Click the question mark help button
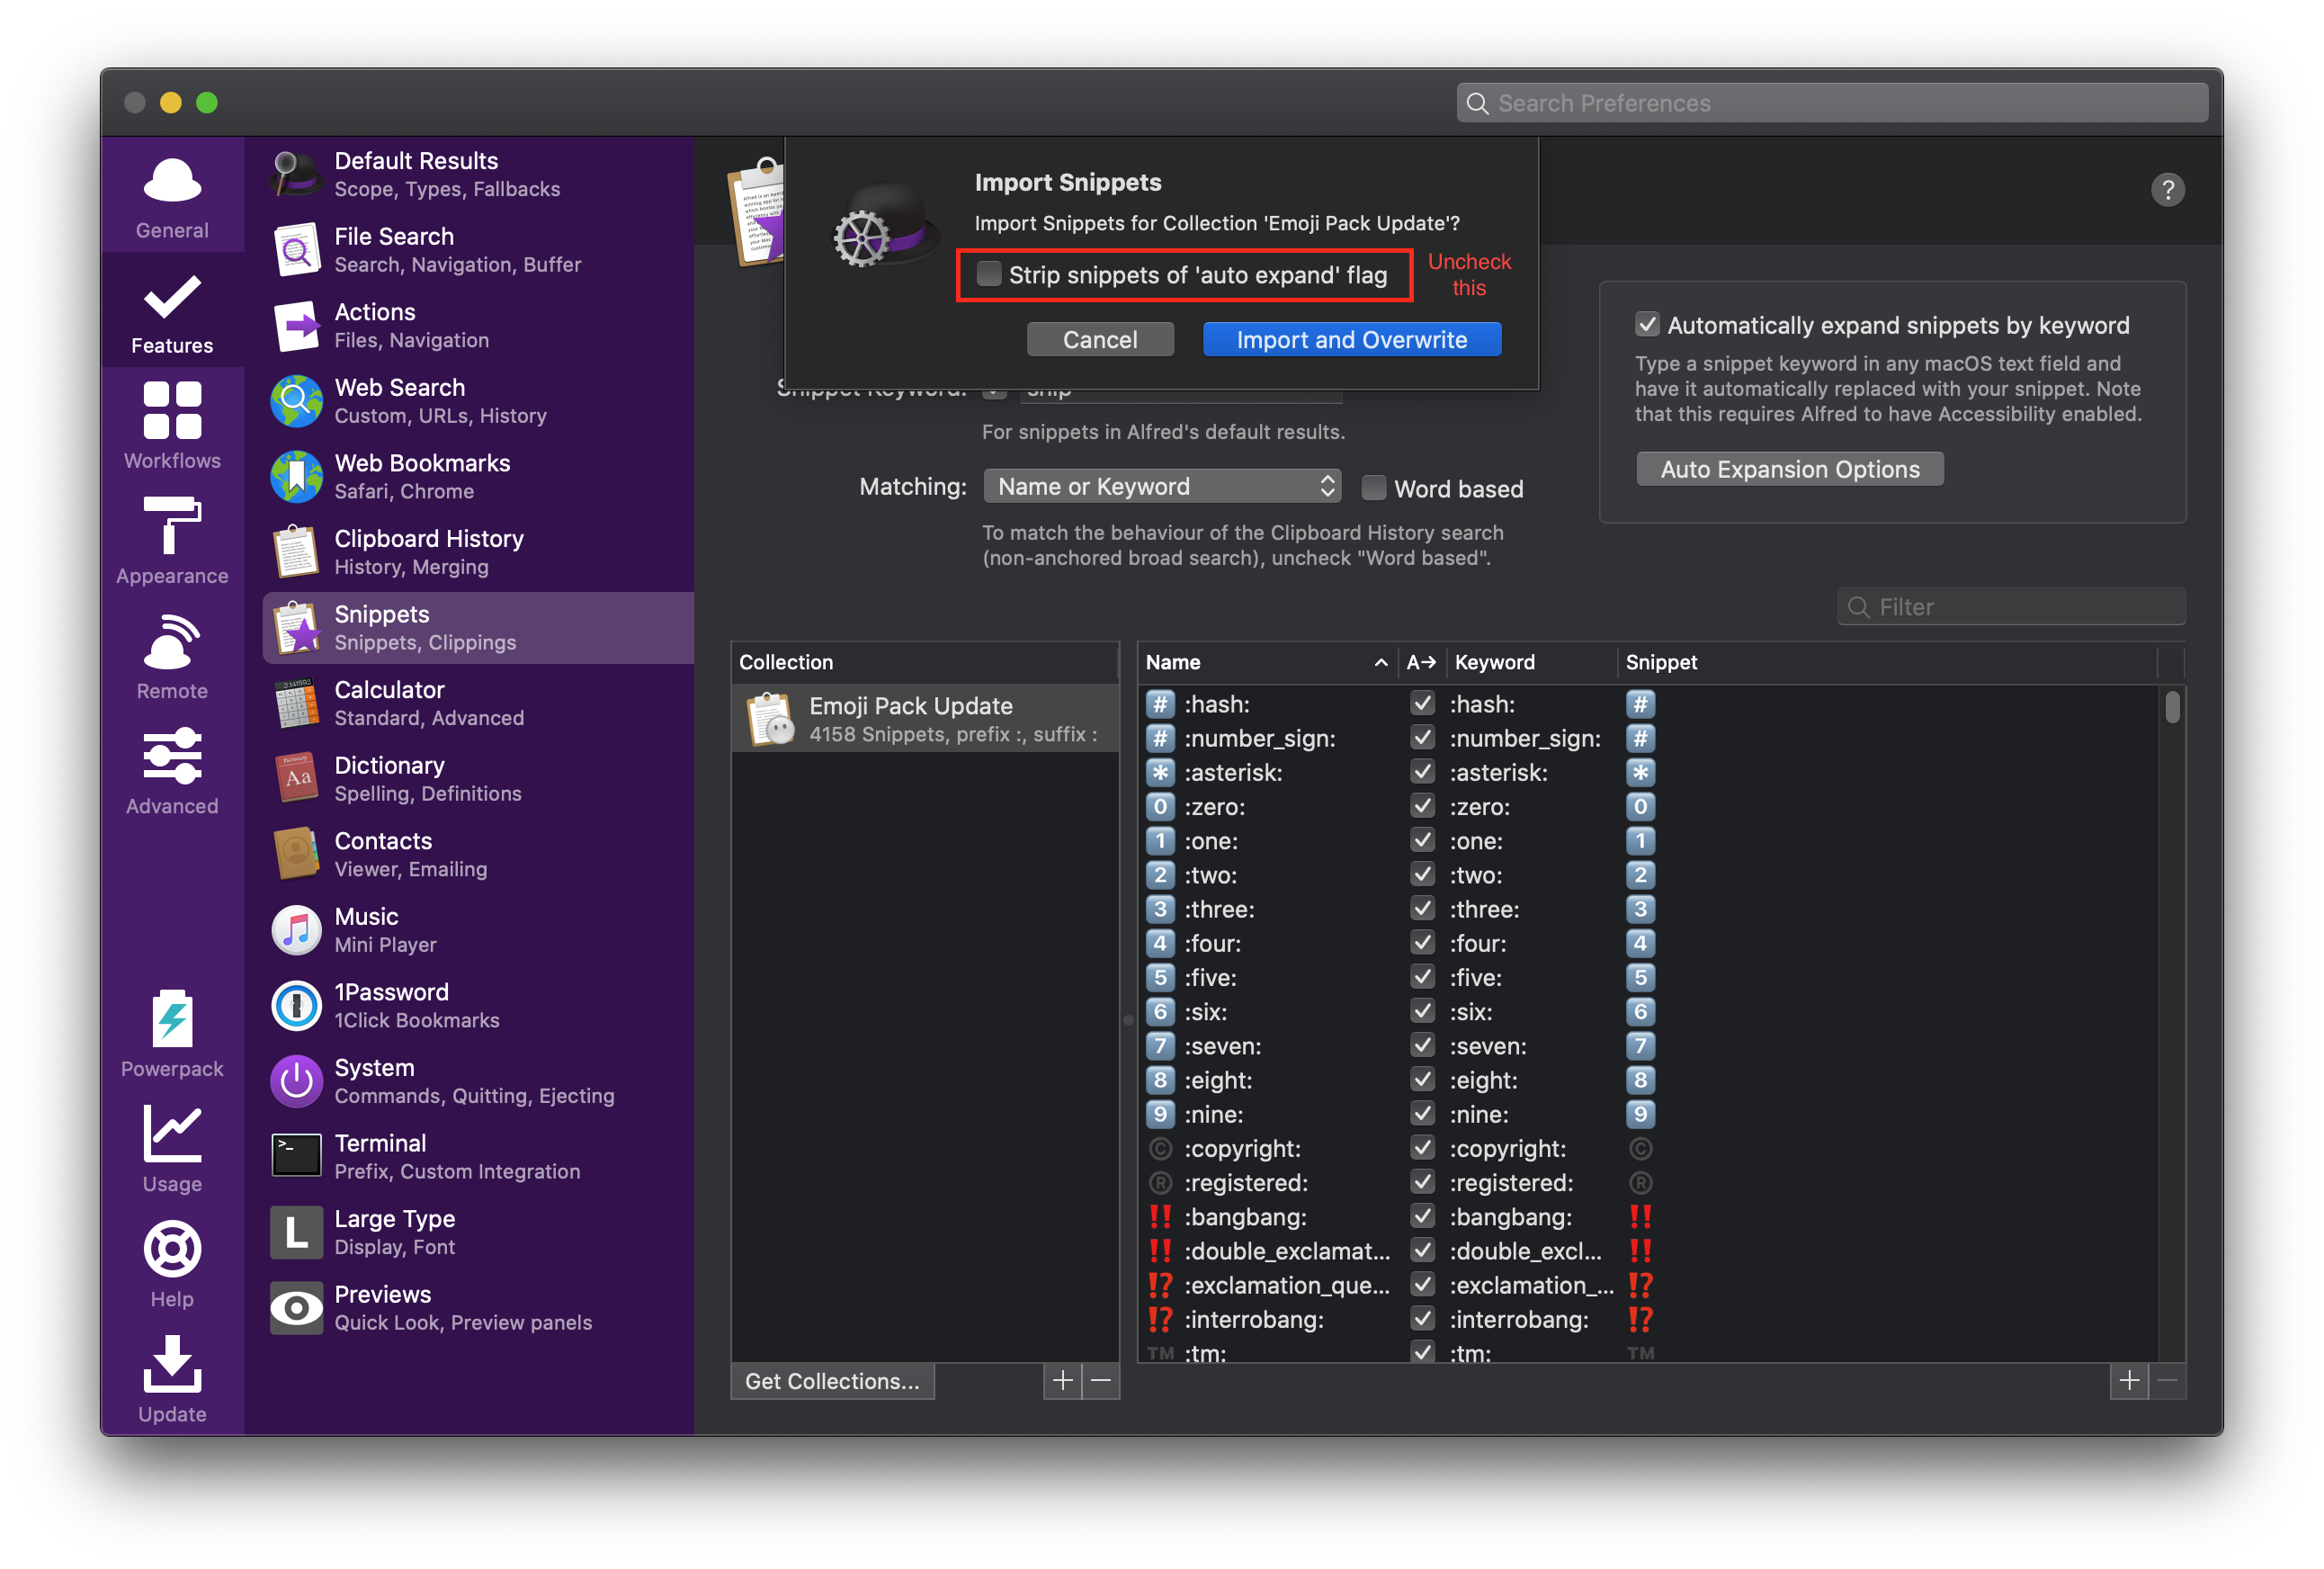Viewport: 2324px width, 1569px height. pos(2167,190)
